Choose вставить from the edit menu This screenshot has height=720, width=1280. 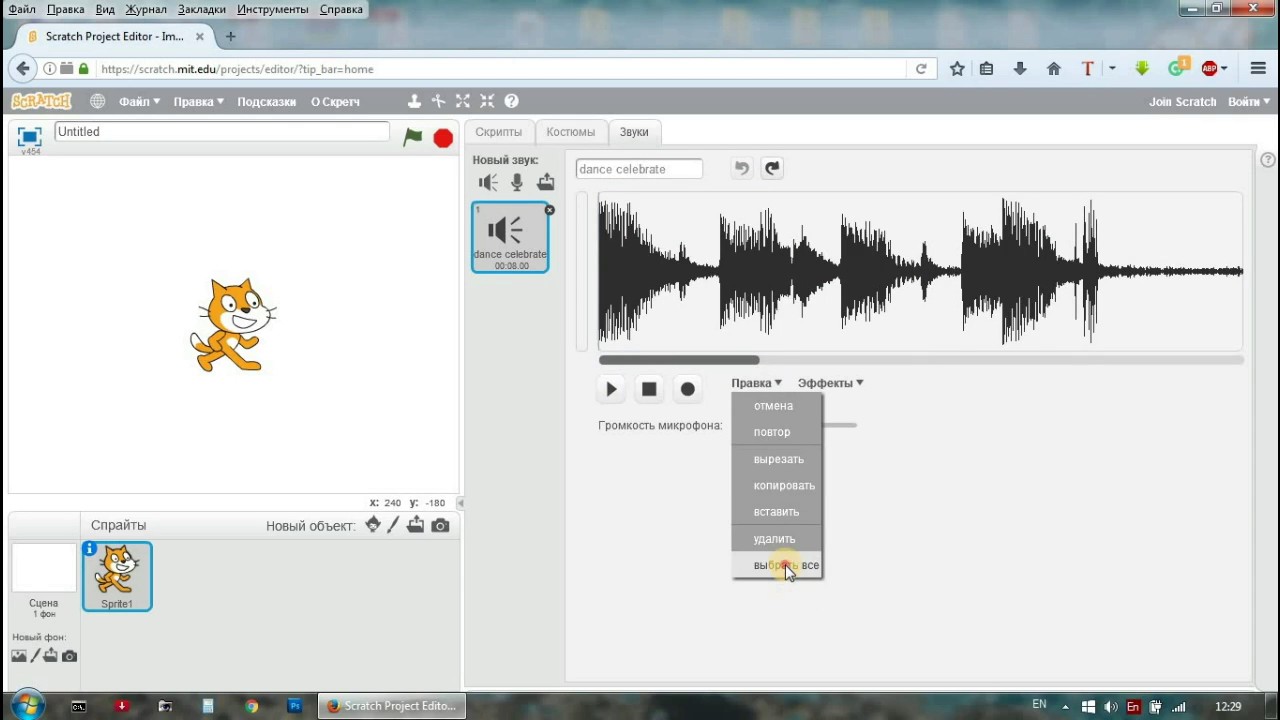tap(777, 512)
